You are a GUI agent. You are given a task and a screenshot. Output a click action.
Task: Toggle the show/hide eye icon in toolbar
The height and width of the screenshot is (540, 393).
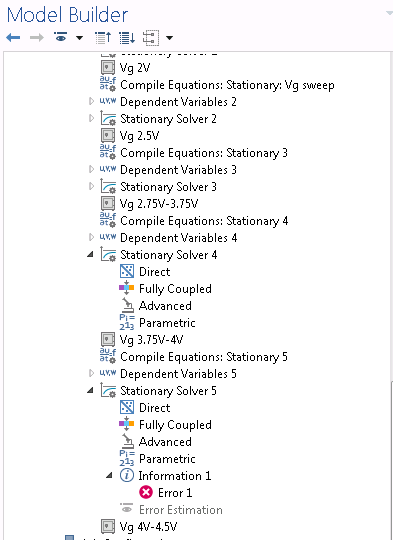click(x=61, y=37)
